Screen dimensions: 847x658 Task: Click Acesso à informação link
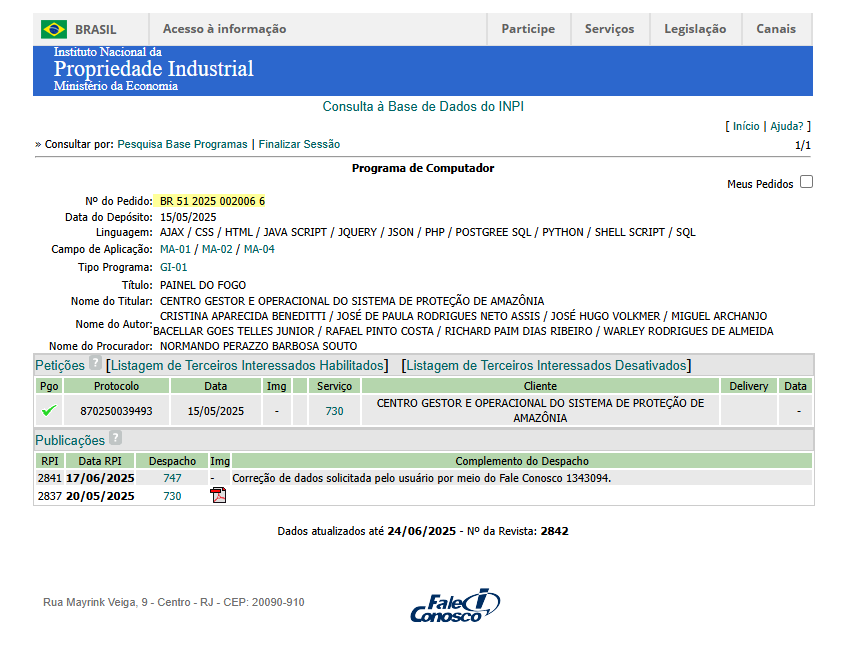pyautogui.click(x=224, y=29)
